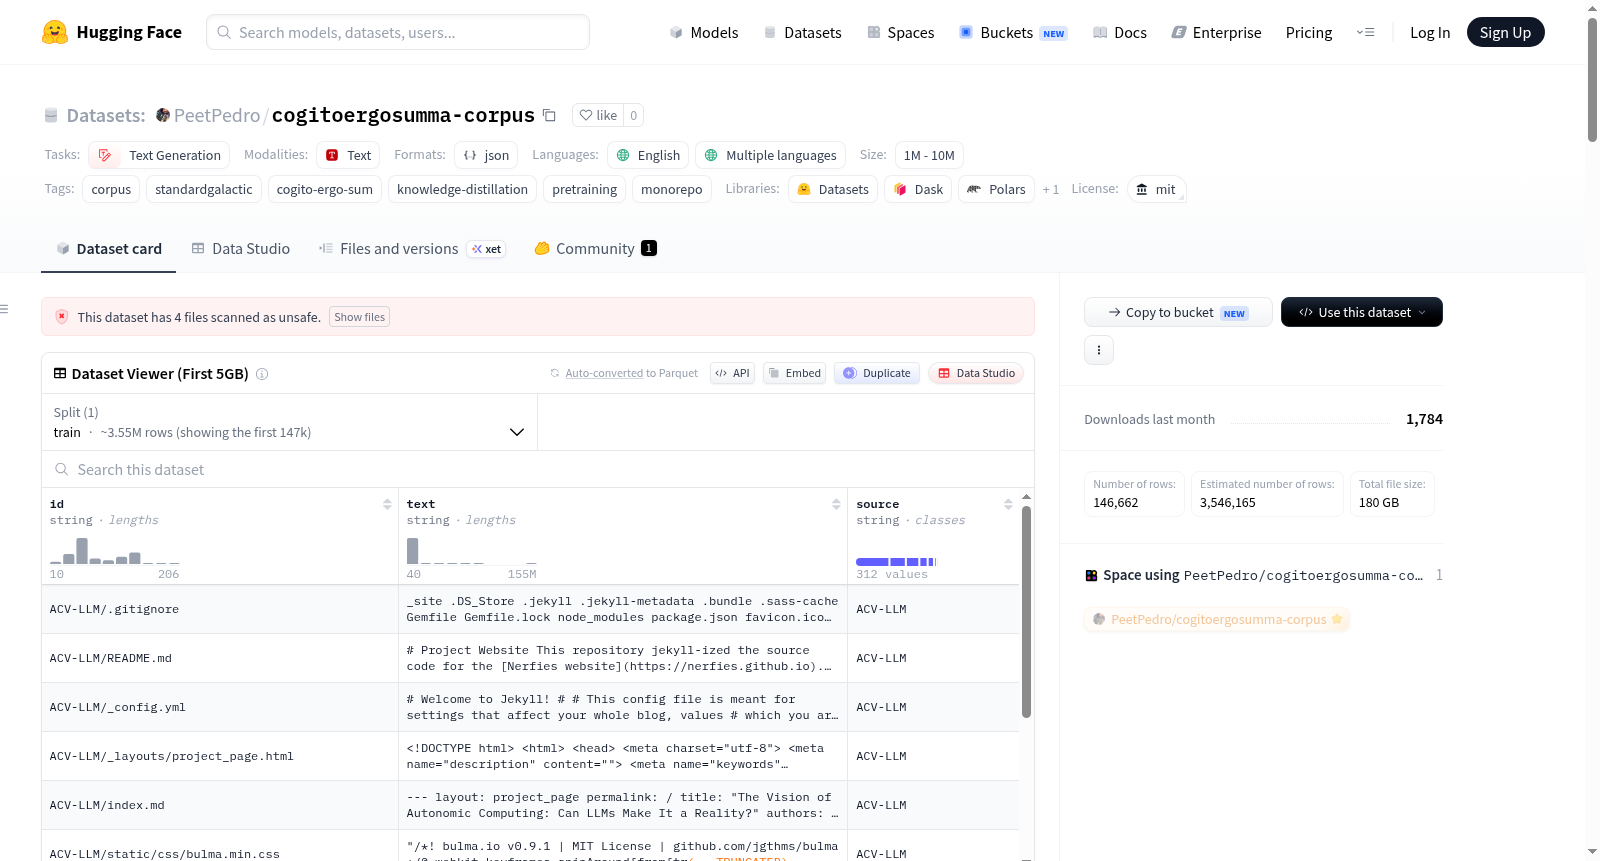The image size is (1600, 861).
Task: Filter by Text modality tag
Action: [x=348, y=155]
